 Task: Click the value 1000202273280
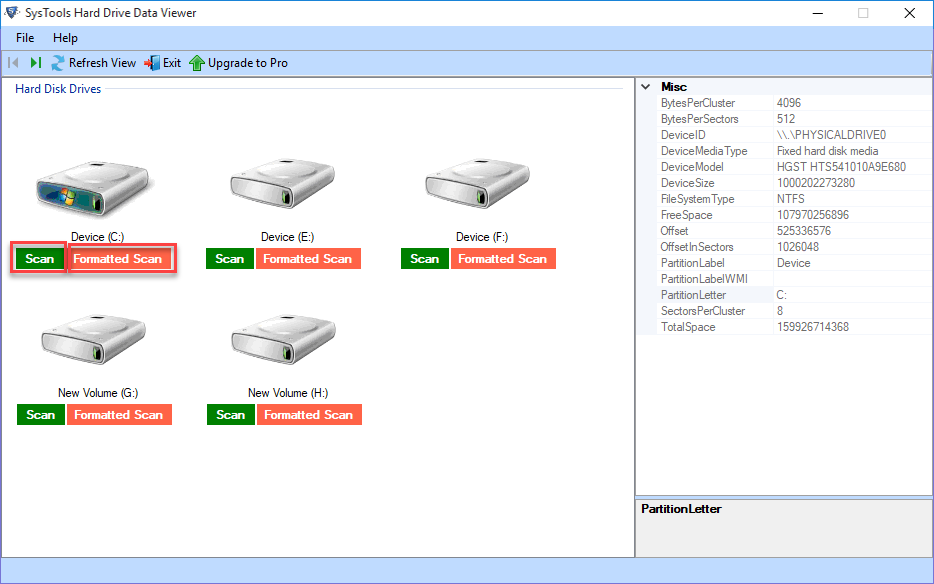tap(815, 183)
